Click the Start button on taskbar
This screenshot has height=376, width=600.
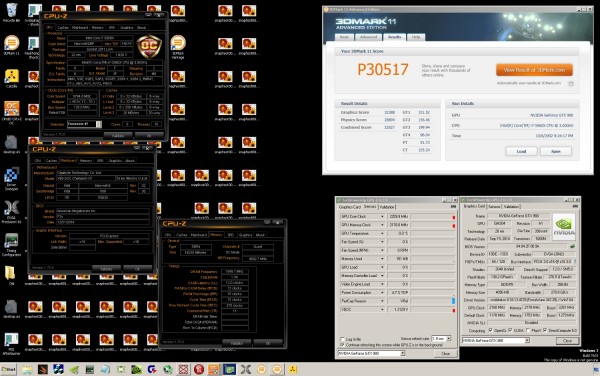pyautogui.click(x=8, y=369)
